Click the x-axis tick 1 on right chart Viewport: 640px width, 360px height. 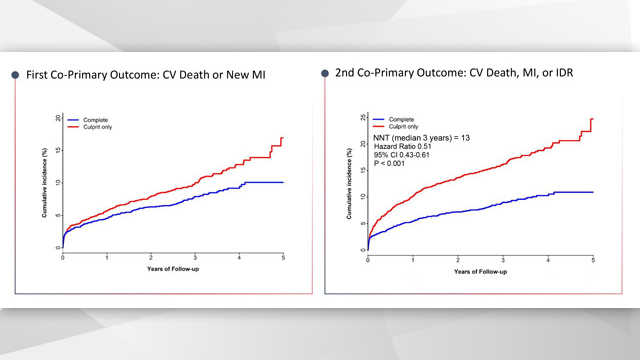point(413,260)
